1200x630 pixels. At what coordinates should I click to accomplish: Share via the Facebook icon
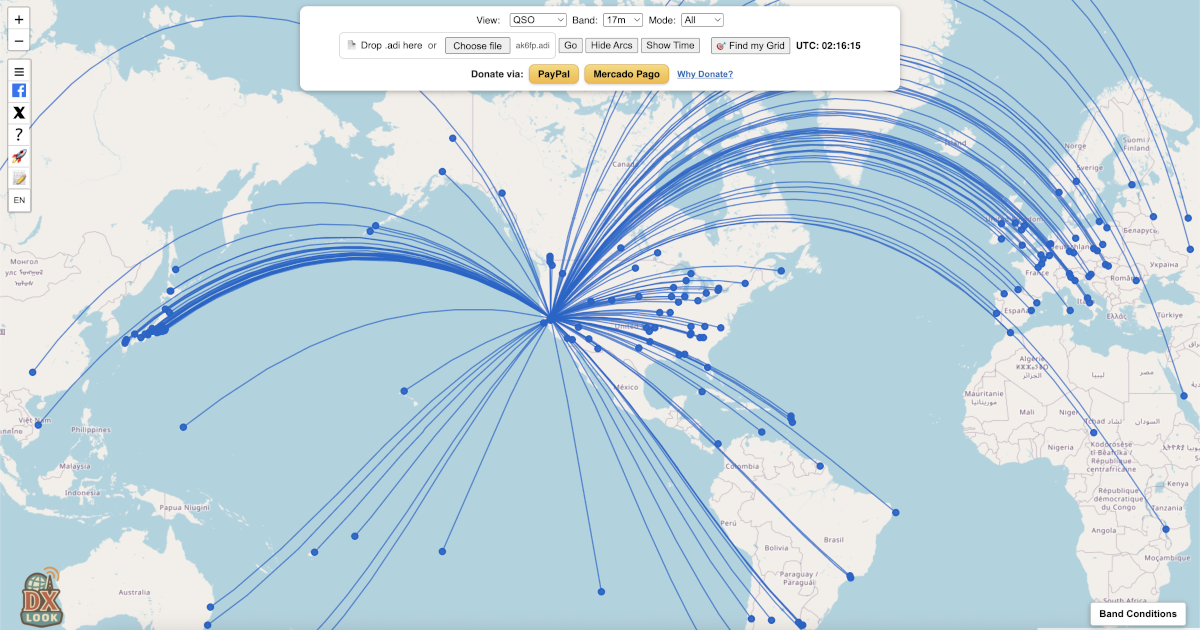tap(19, 90)
